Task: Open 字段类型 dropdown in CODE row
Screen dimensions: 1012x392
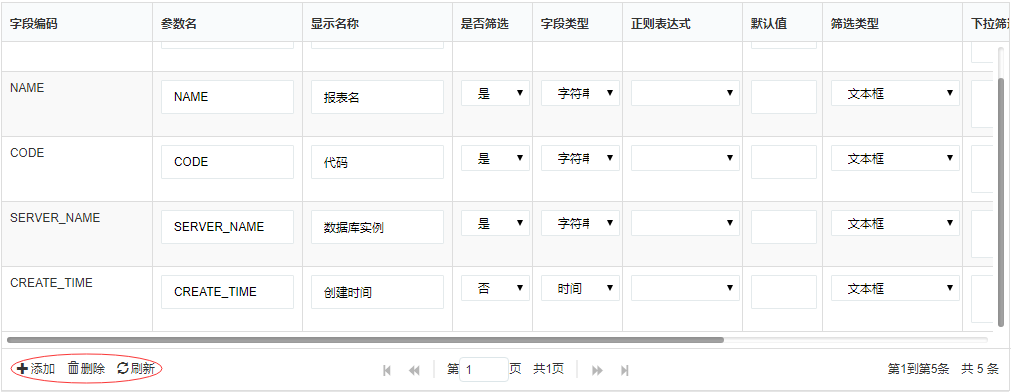Action: 580,158
